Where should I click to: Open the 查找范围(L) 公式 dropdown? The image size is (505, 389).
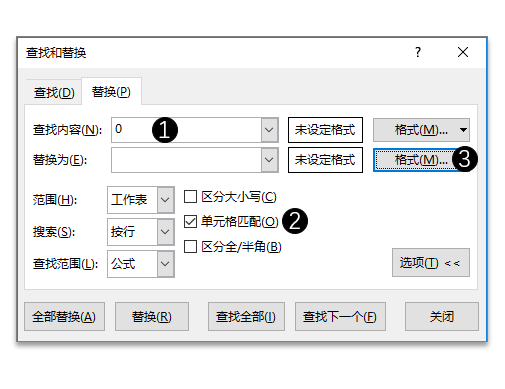[165, 264]
